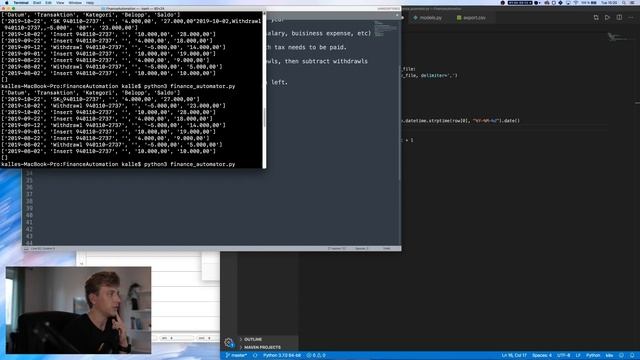
Task: Switch to the export.csv tab in VS Code
Action: 471,18
